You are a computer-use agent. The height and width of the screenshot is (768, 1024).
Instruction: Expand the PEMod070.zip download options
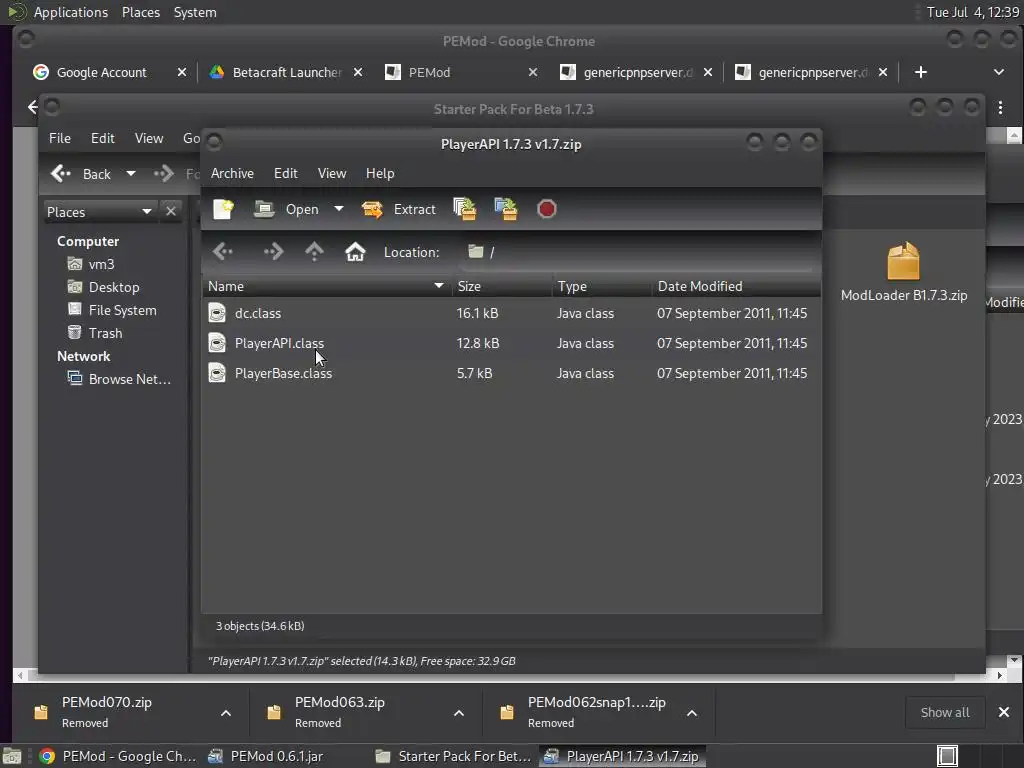click(226, 713)
